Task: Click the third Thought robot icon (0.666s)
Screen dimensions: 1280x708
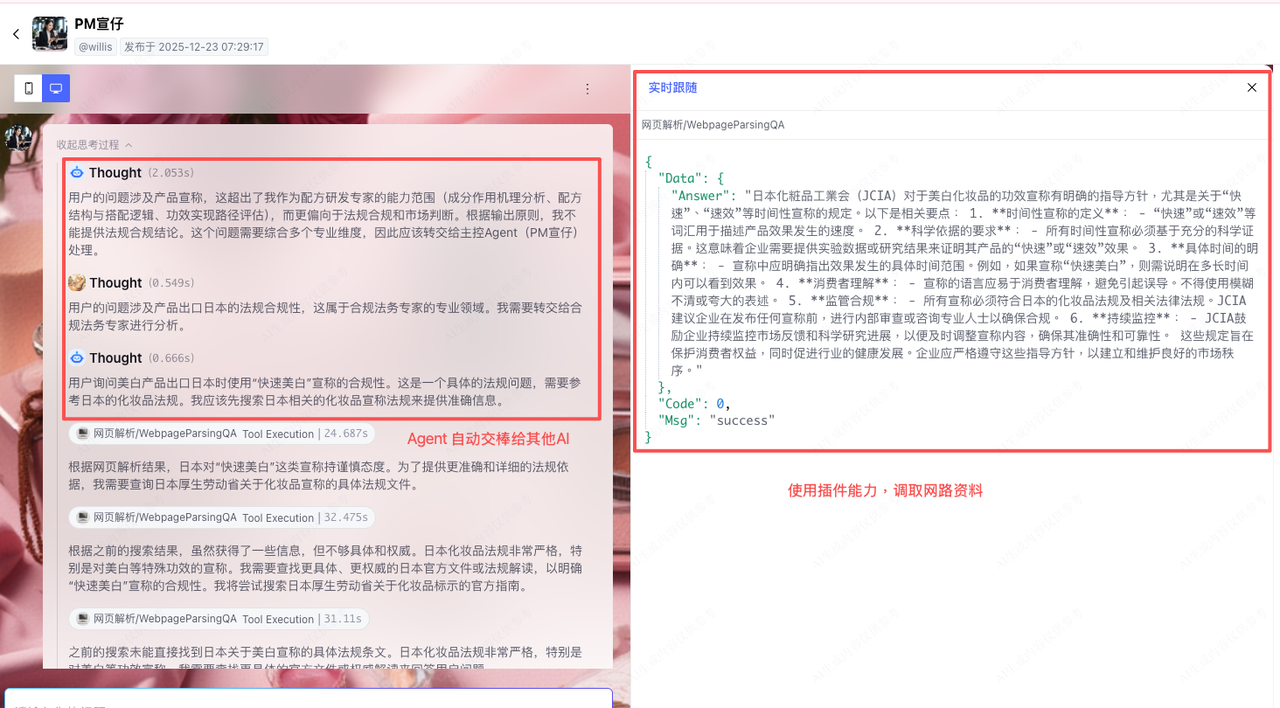Action: 77,357
